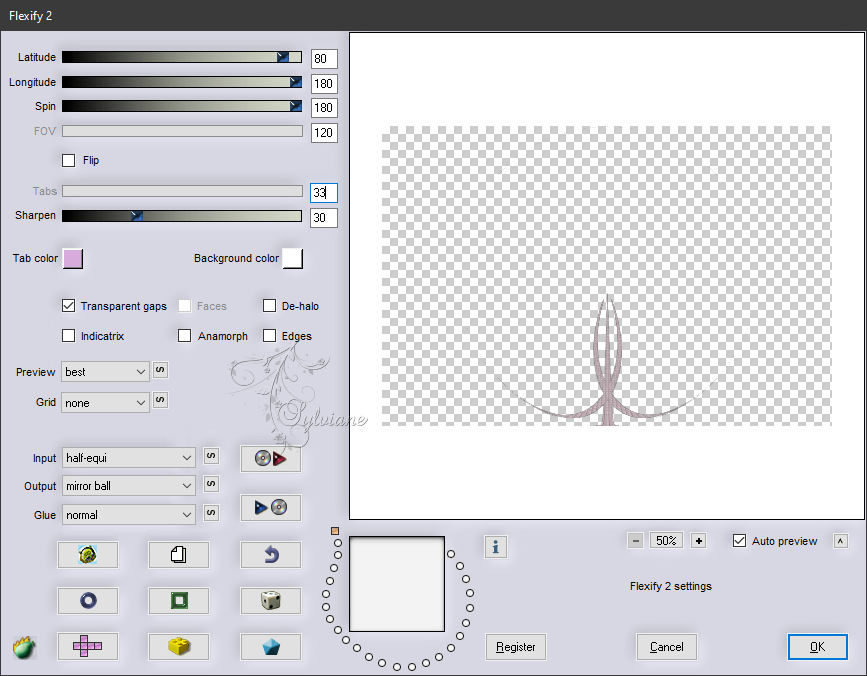Click the small preset thumbnail box
The height and width of the screenshot is (676, 867).
click(x=397, y=584)
